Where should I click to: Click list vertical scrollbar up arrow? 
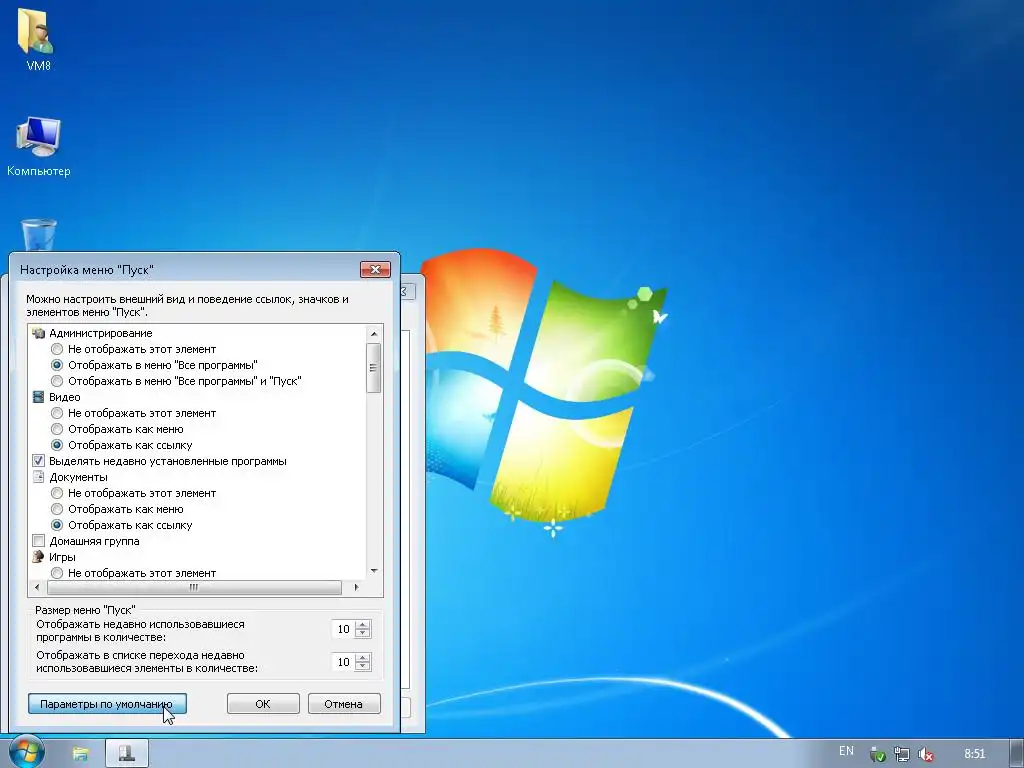tap(374, 334)
